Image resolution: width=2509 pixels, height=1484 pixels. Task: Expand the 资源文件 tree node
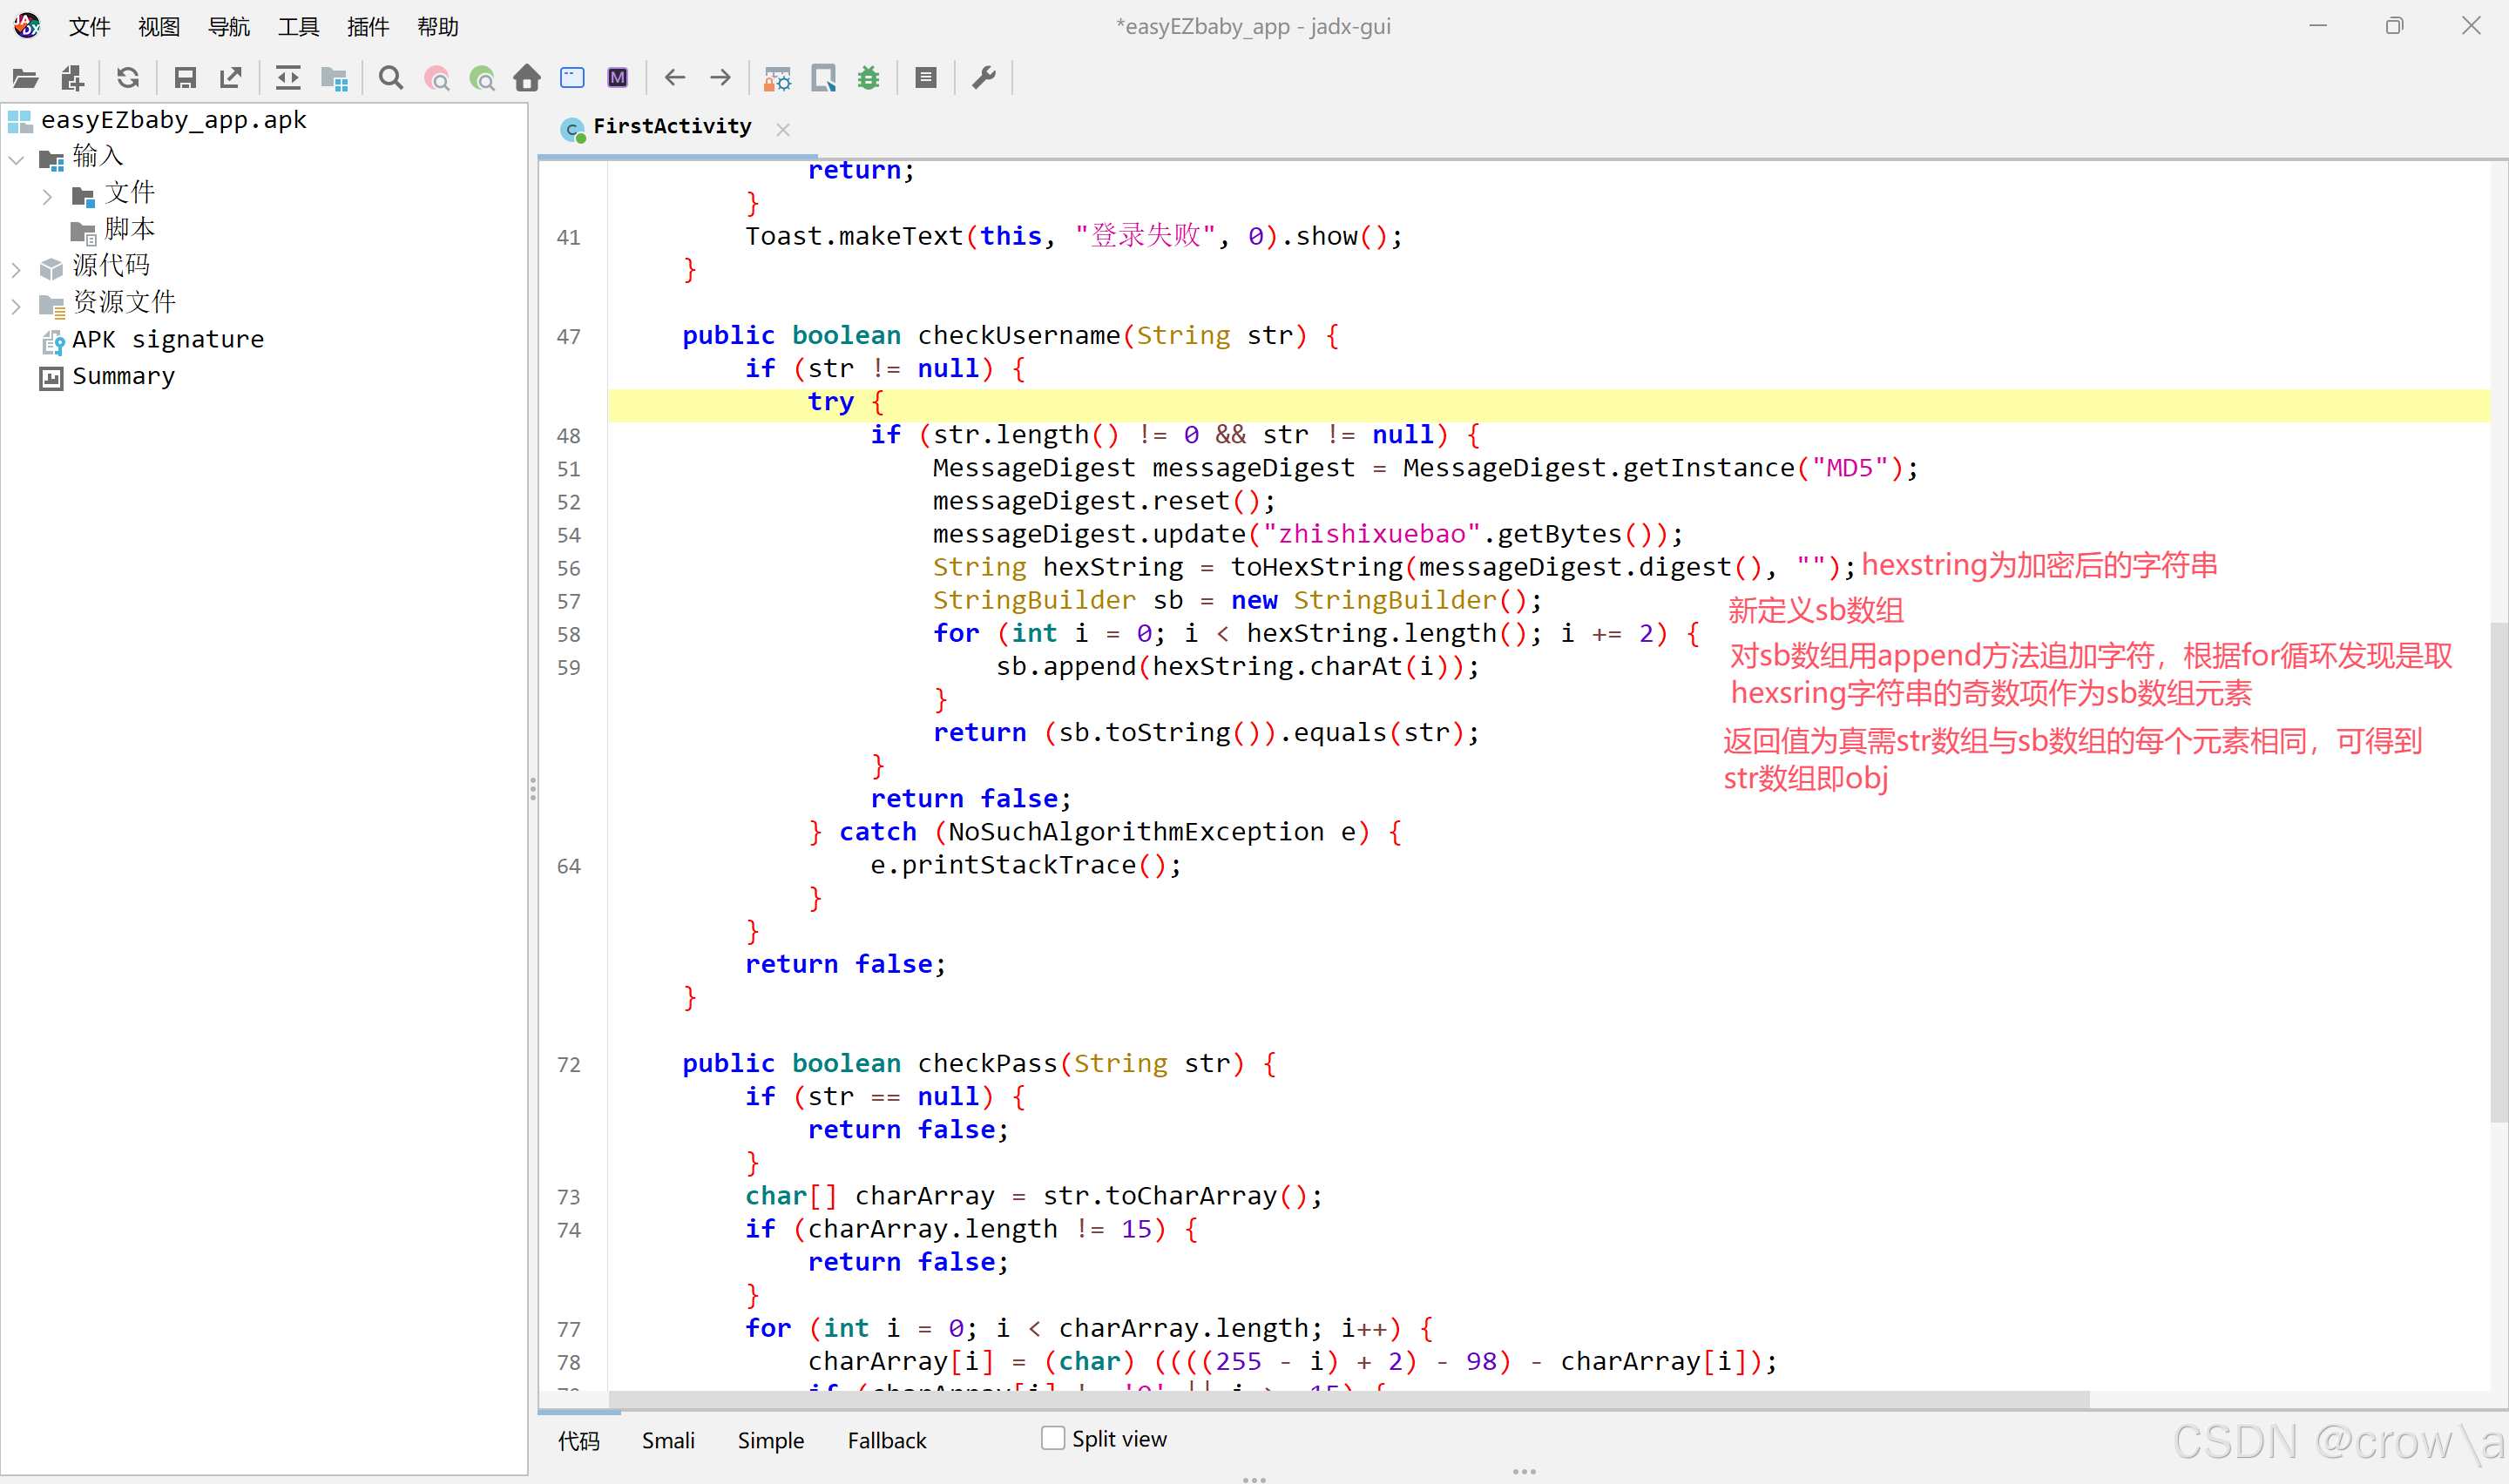point(16,305)
